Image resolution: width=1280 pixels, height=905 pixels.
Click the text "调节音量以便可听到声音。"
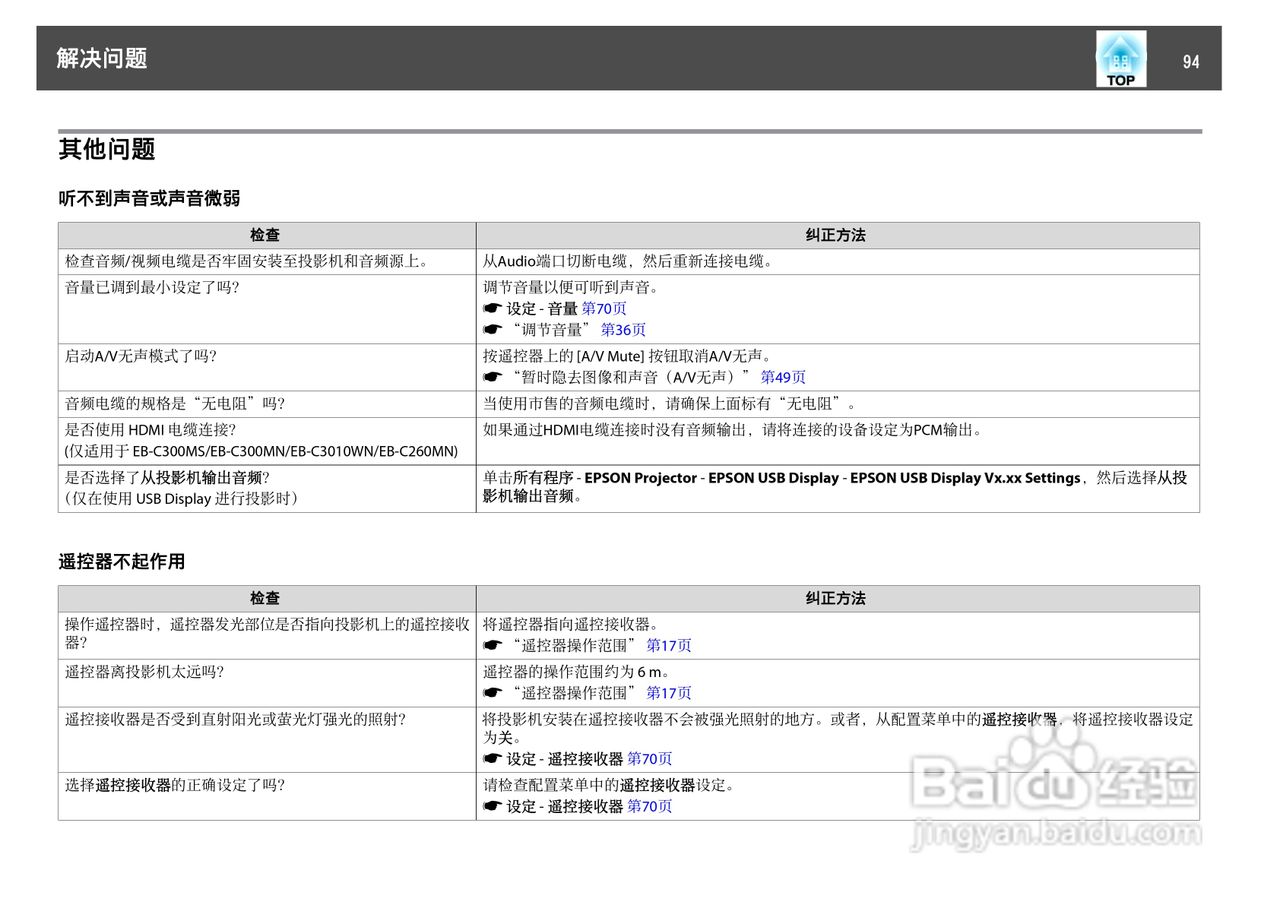click(x=571, y=288)
